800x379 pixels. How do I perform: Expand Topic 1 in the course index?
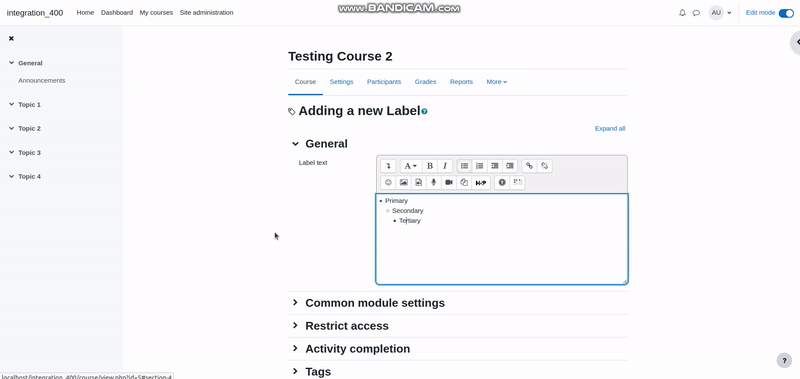click(x=11, y=104)
